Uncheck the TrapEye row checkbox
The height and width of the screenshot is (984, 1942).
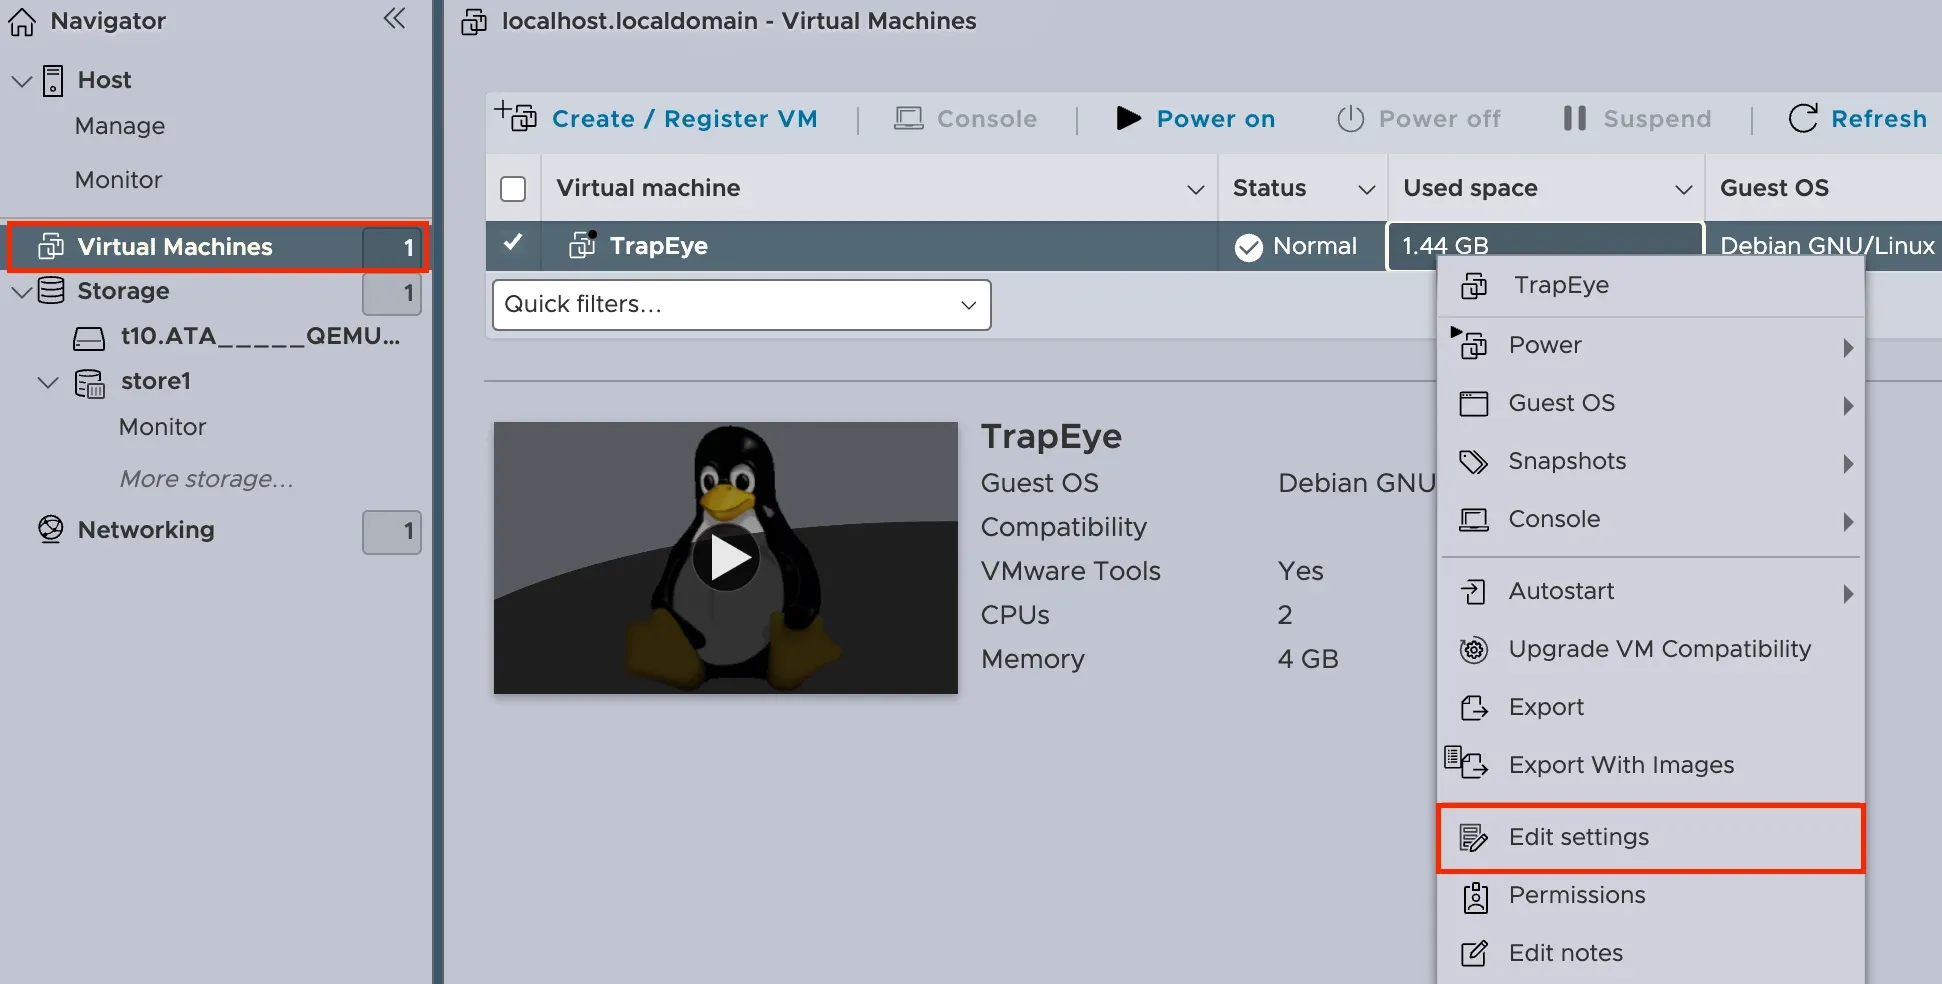[513, 244]
